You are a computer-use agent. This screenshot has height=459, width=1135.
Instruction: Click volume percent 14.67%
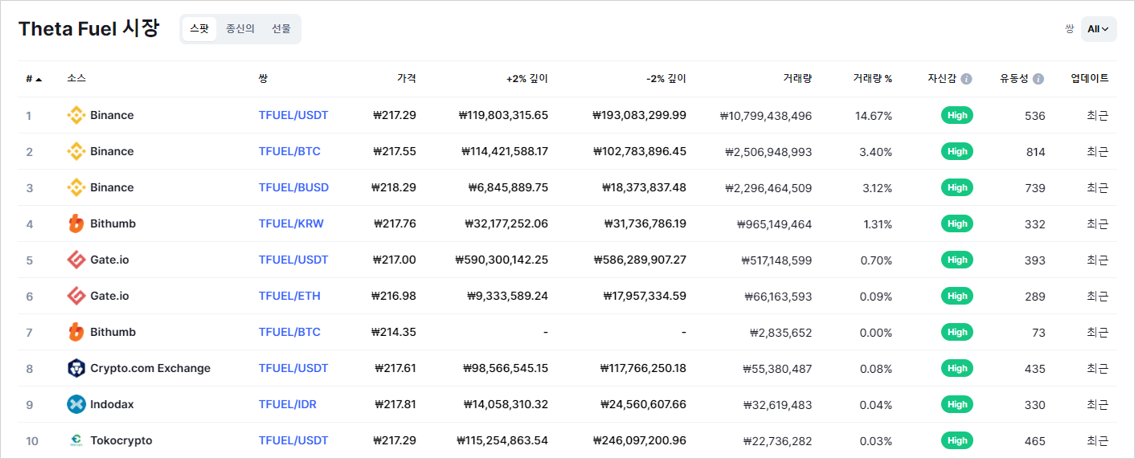tap(874, 115)
